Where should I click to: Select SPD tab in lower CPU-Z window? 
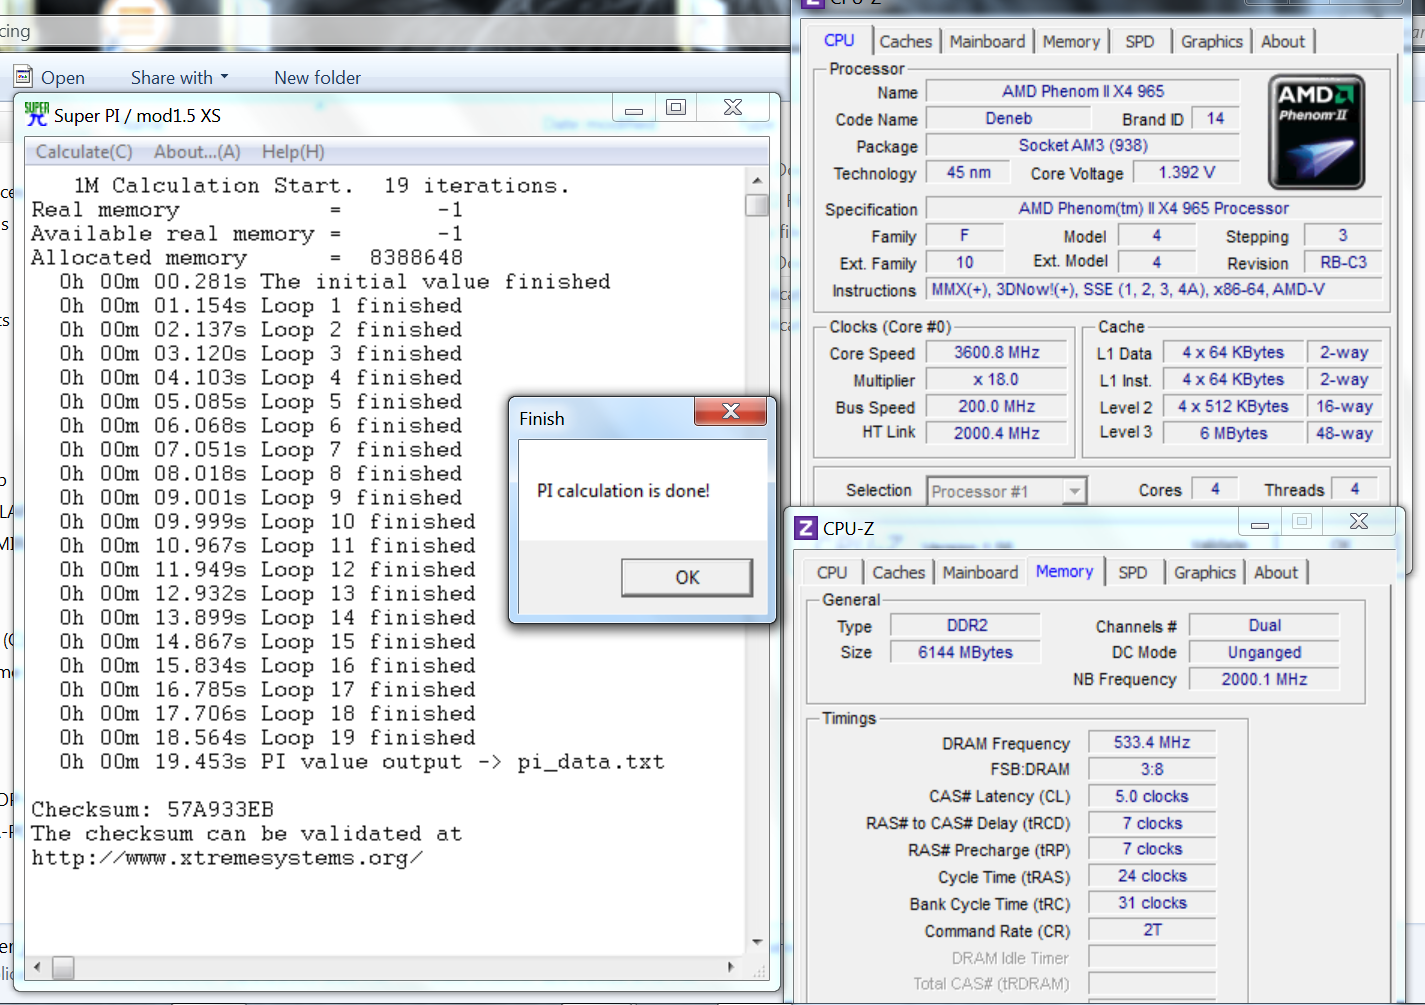1132,572
